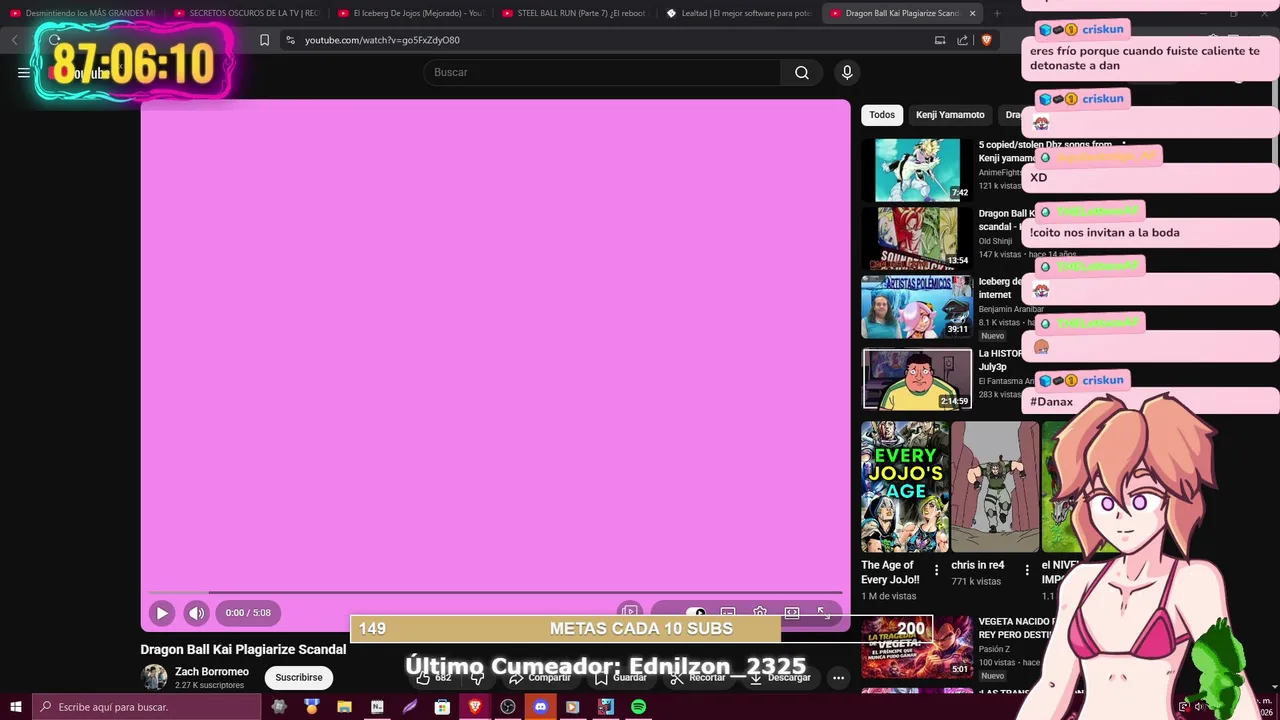
Task: Seek along the video progress bar
Action: pos(496,593)
